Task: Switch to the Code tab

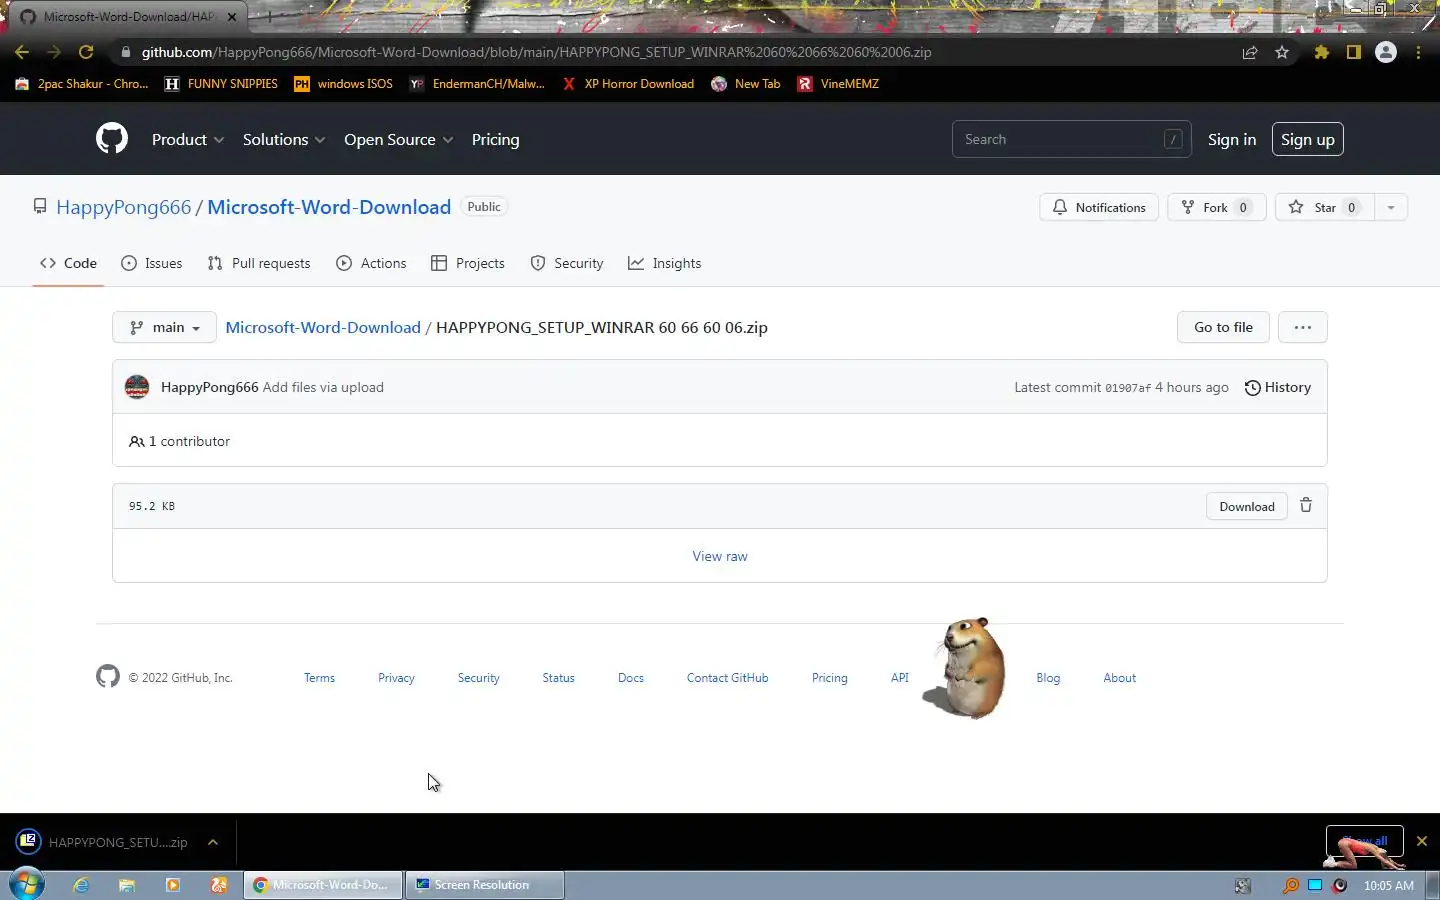Action: click(68, 263)
